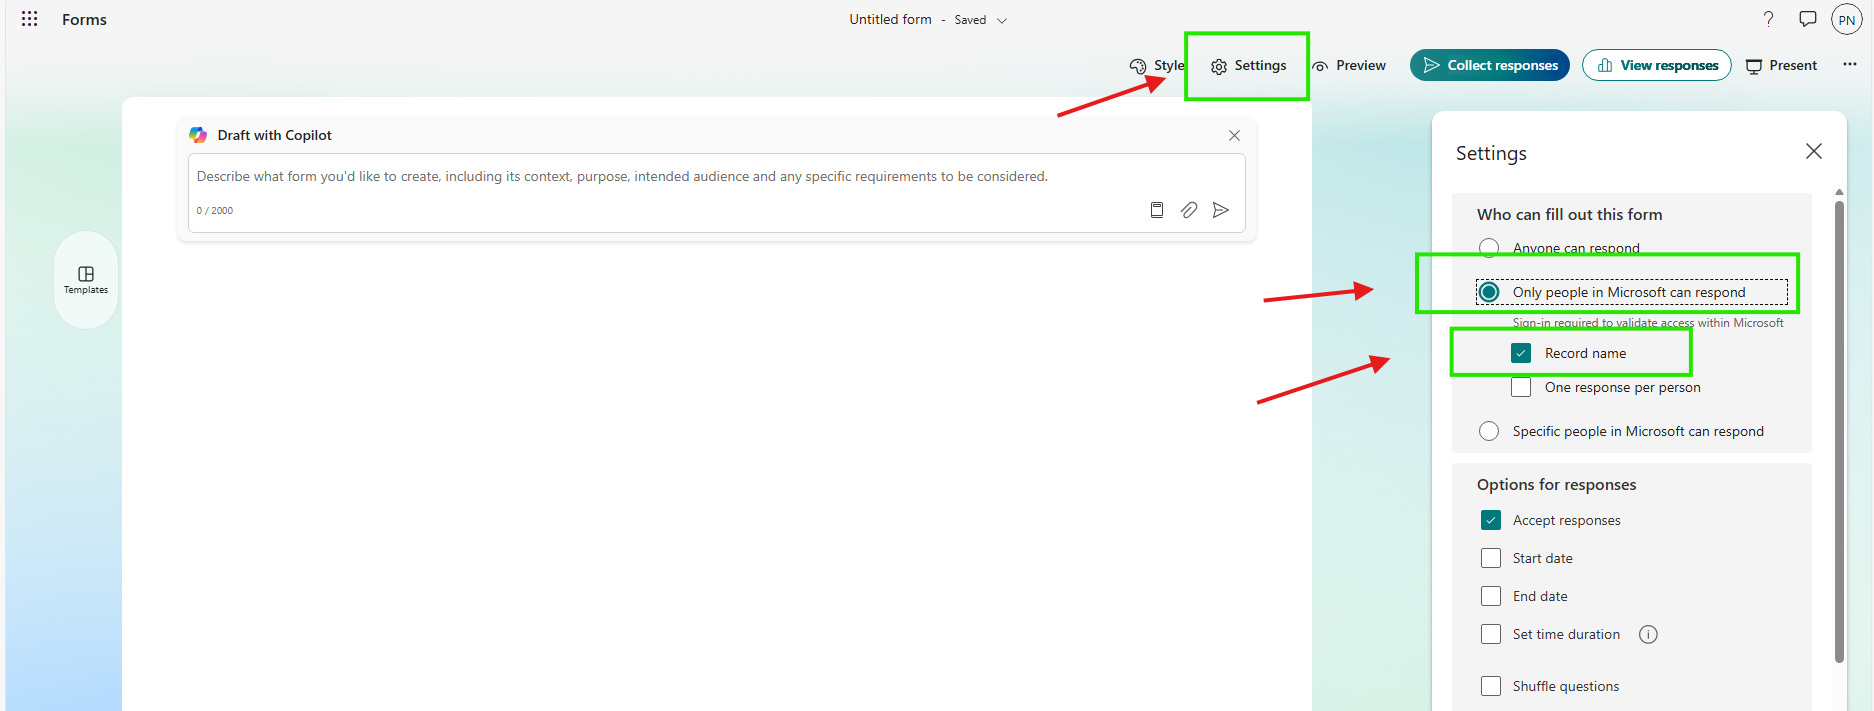Click the Settings panel scrollbar
This screenshot has height=711, width=1874.
(x=1839, y=430)
